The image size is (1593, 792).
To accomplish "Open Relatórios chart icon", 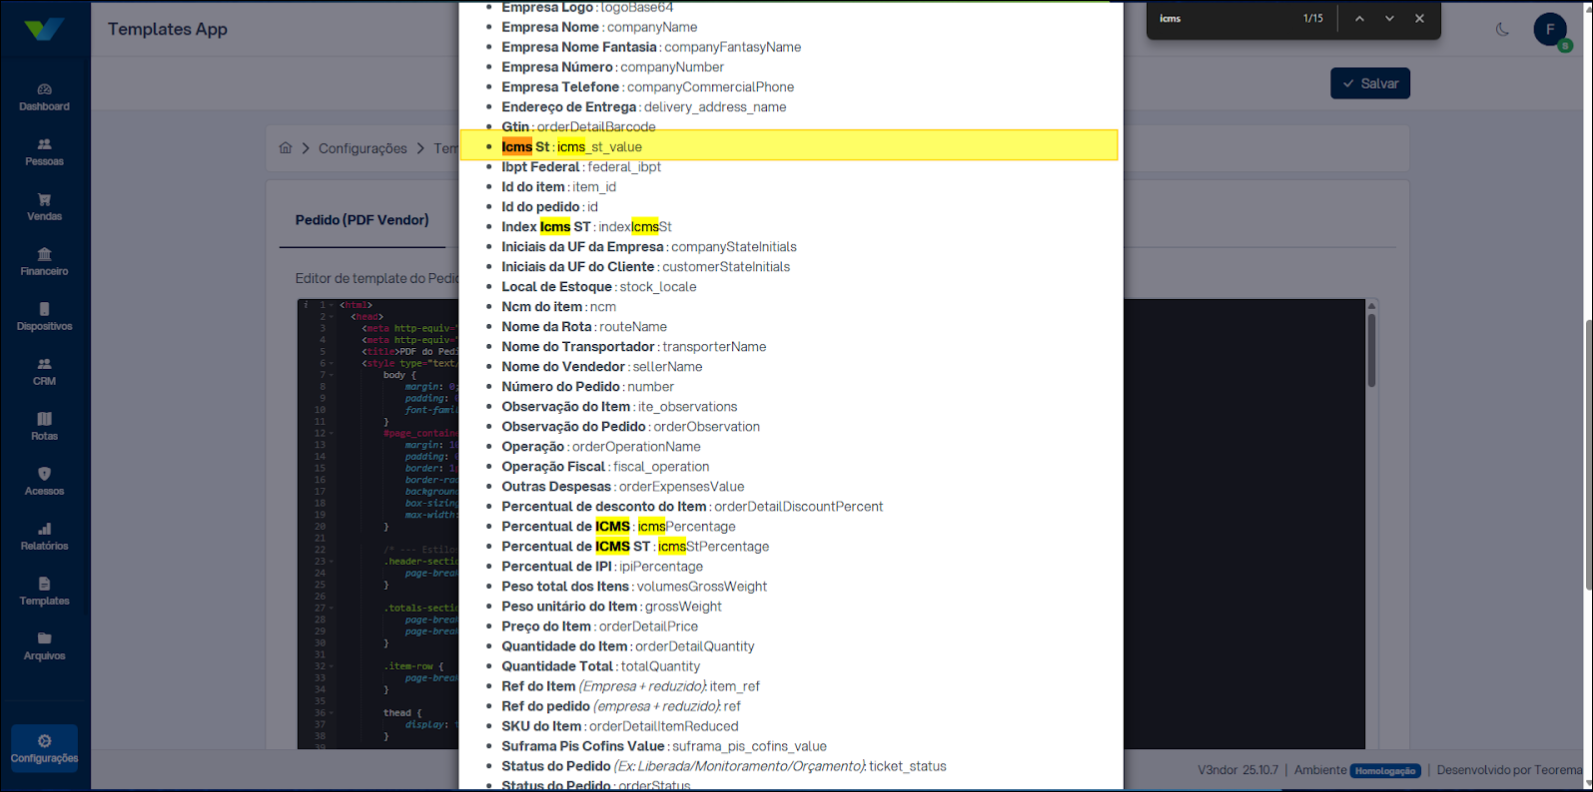I will (44, 530).
